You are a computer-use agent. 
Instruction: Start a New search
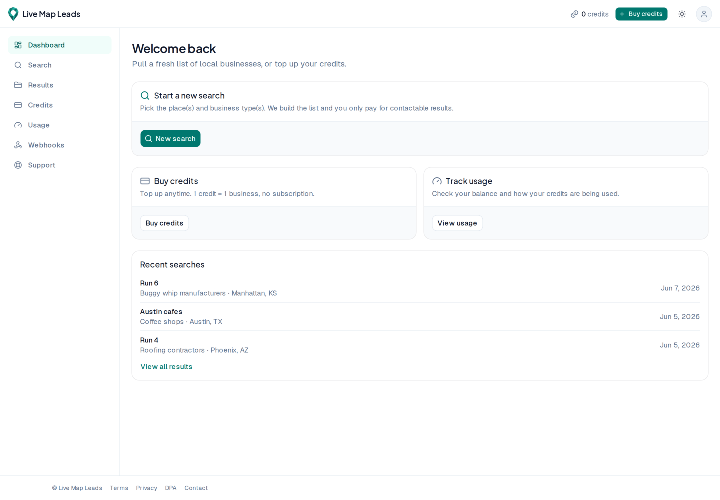pyautogui.click(x=170, y=139)
